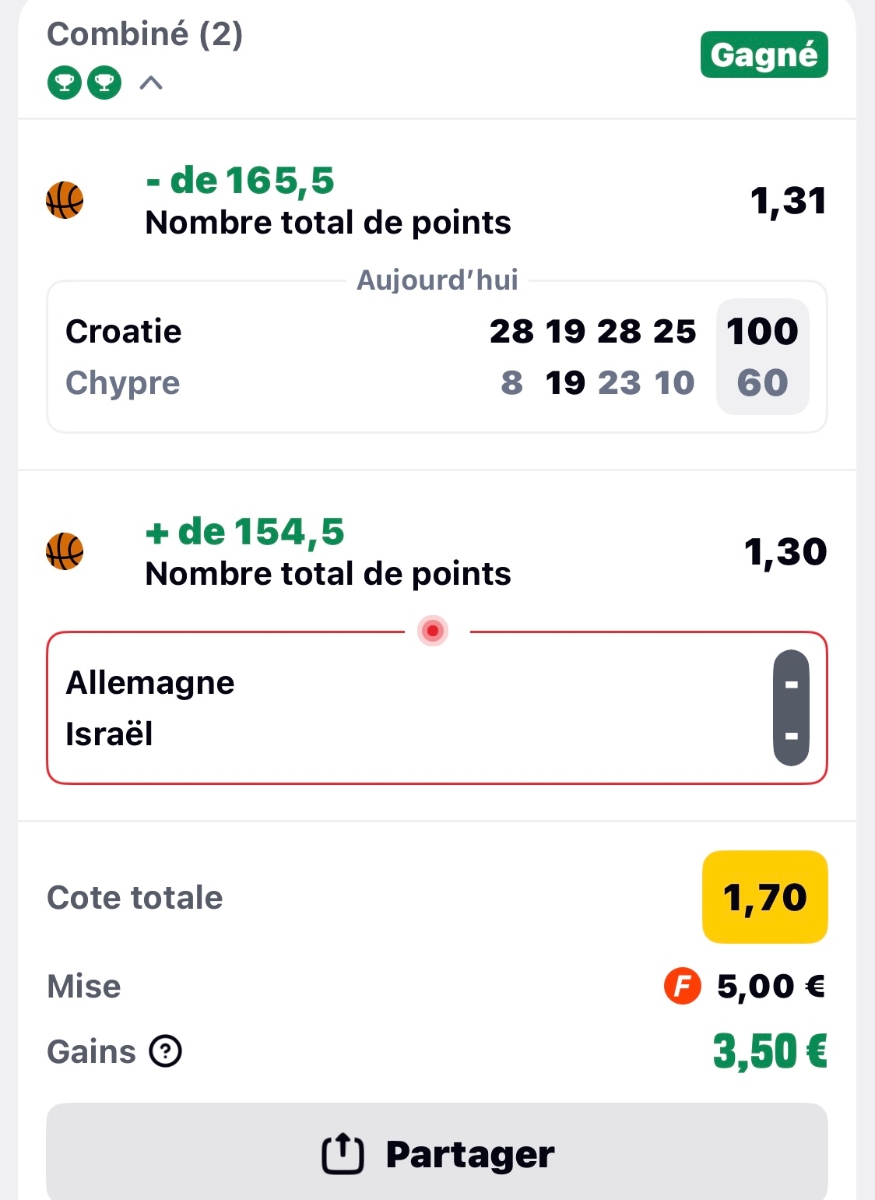Open the Allemagne vs Israël live match
The image size is (875, 1200).
(x=437, y=708)
